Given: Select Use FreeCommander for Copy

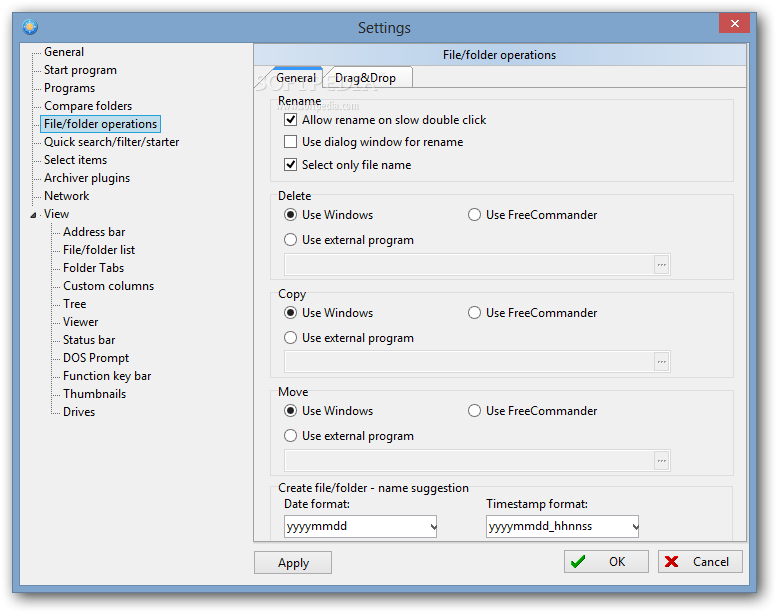Looking at the screenshot, I should (474, 313).
